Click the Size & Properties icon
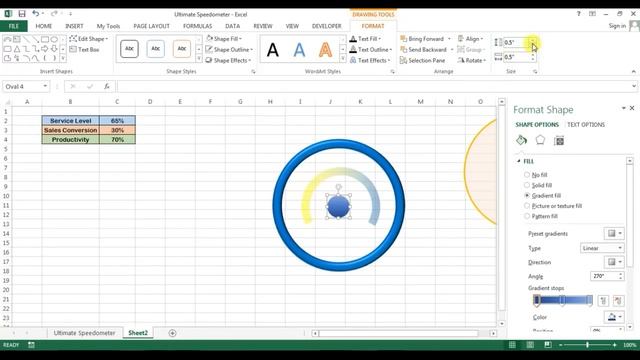The image size is (640, 360). point(559,141)
